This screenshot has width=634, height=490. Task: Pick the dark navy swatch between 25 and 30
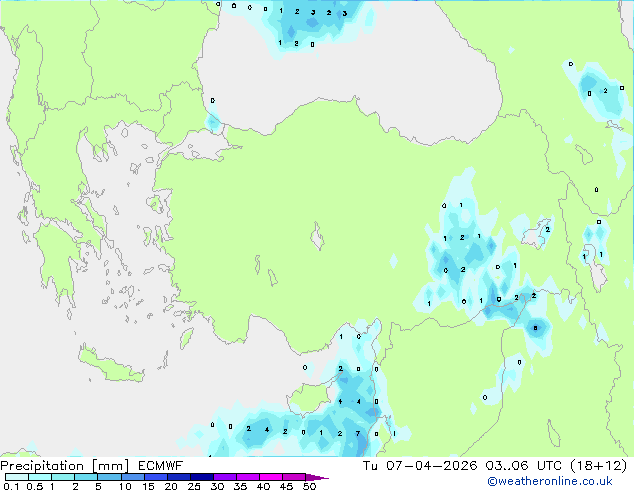pos(202,477)
